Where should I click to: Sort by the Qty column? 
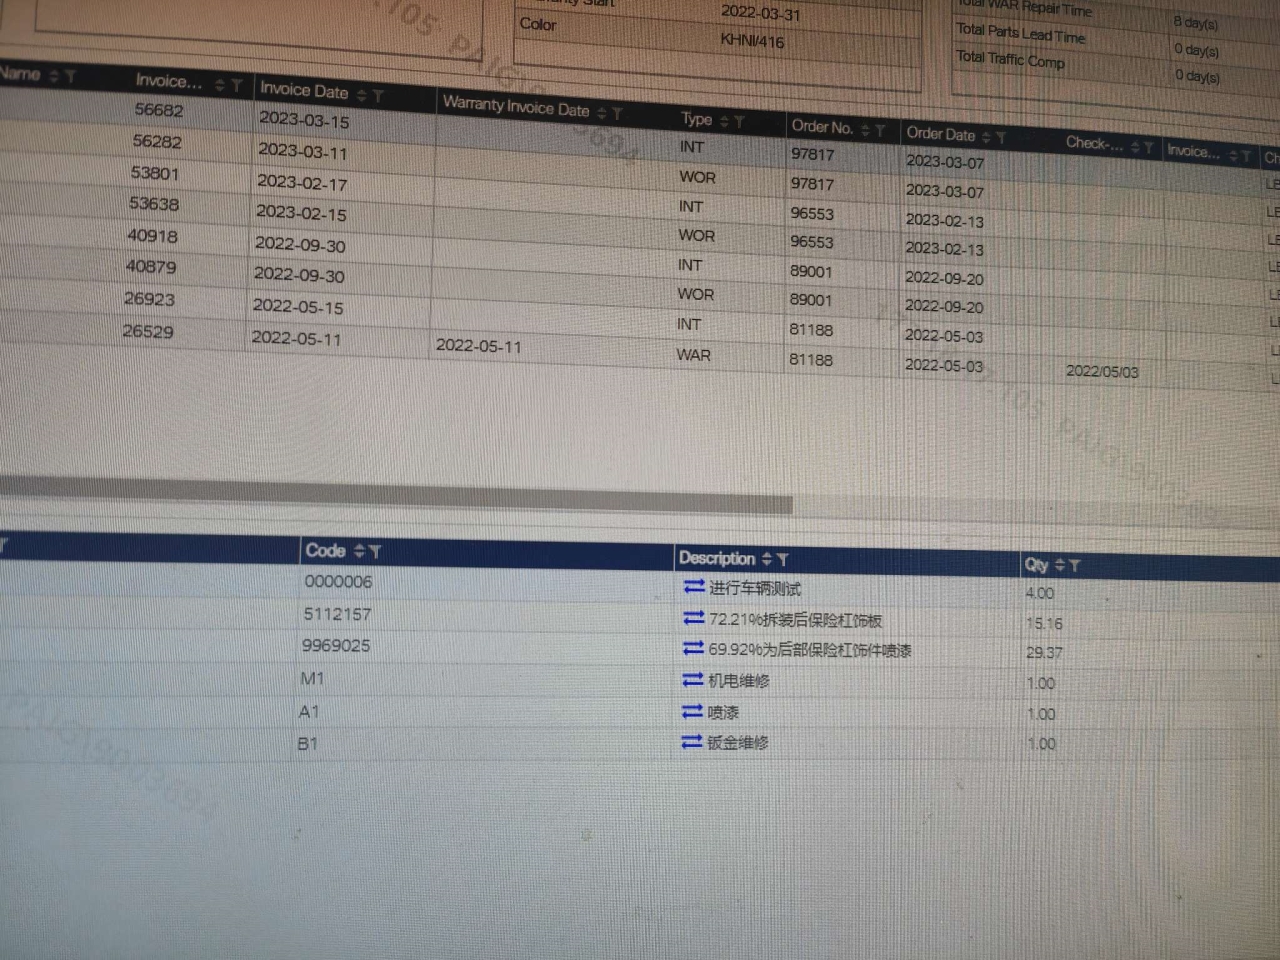pyautogui.click(x=1060, y=565)
